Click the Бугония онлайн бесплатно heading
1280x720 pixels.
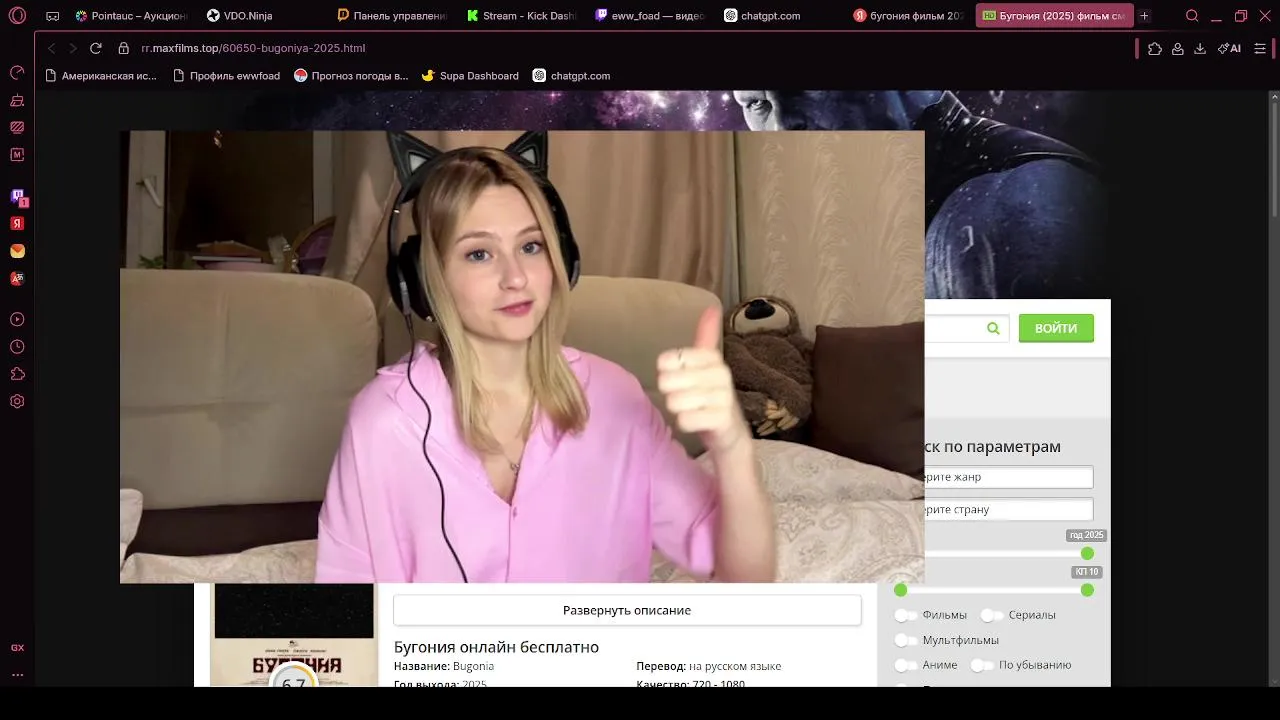point(496,647)
